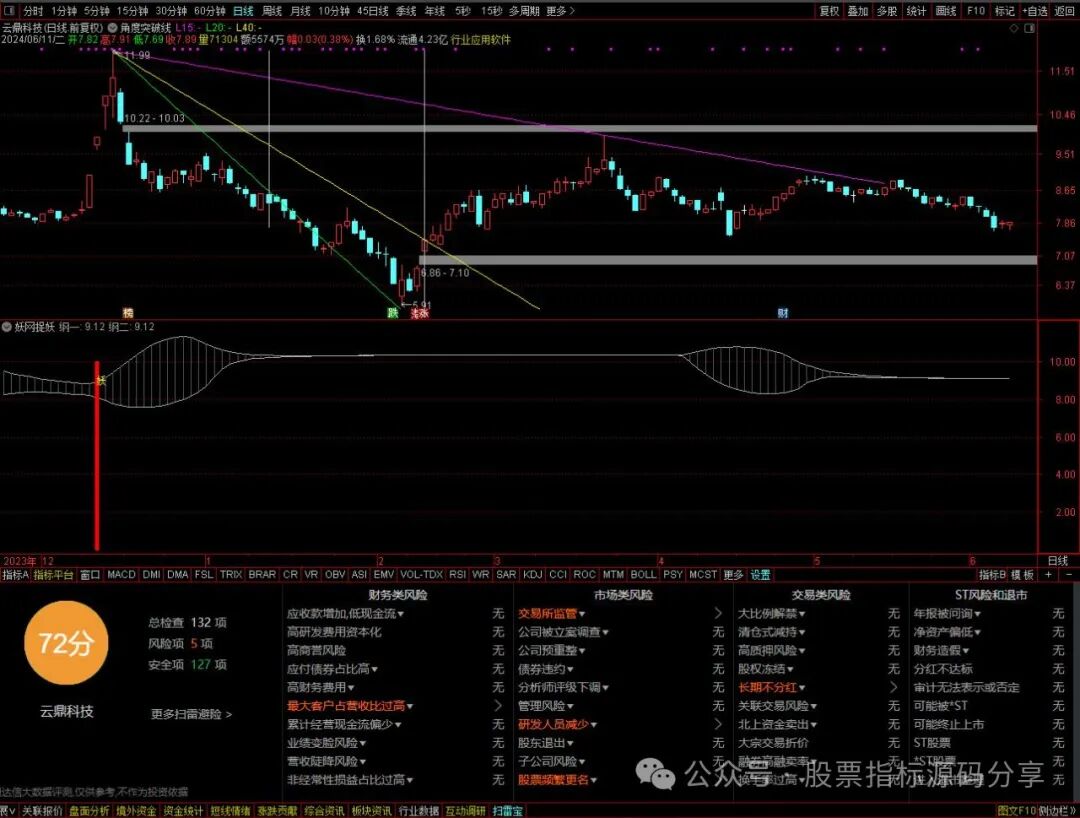Click the round icon before 妖网捉妖
Screen dimensions: 1080x818
coord(7,327)
